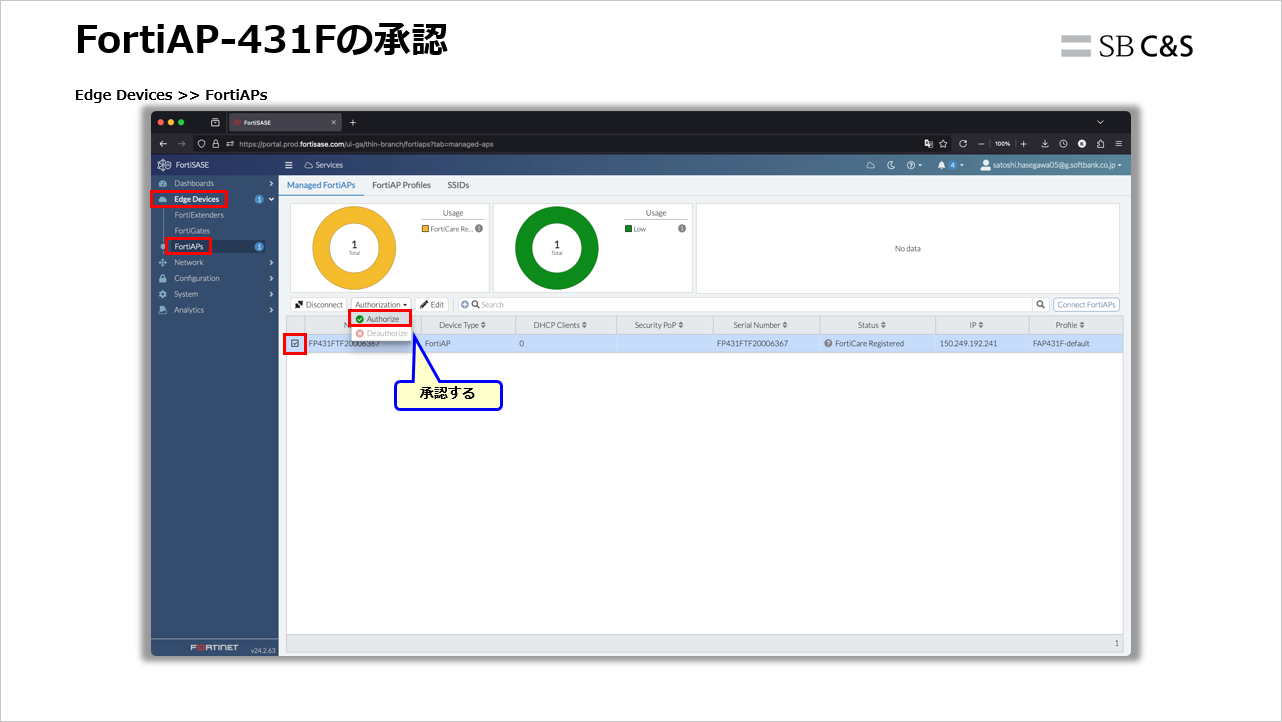Screen dimensions: 1282x722
Task: Open a new browser tab
Action: coord(352,122)
